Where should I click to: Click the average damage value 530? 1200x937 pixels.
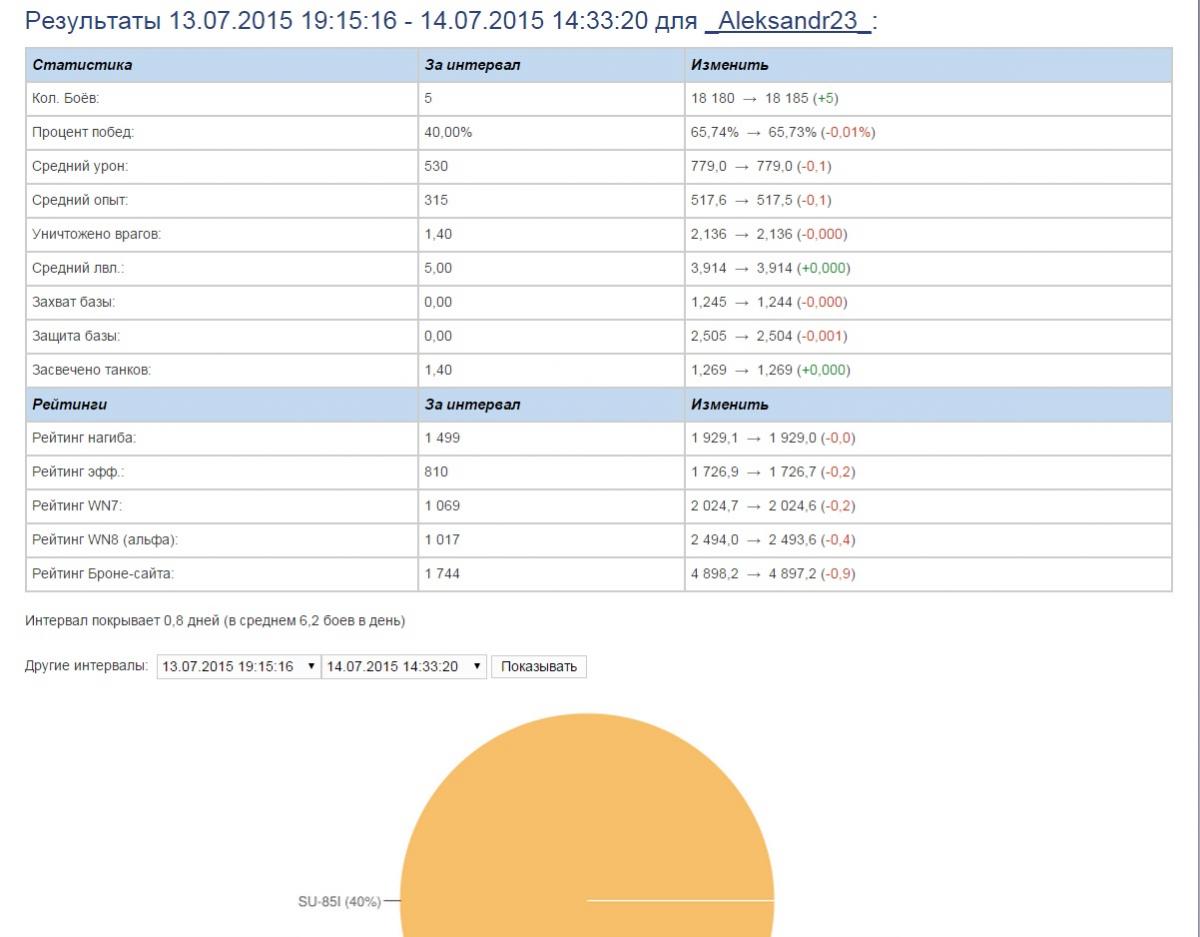[x=436, y=166]
